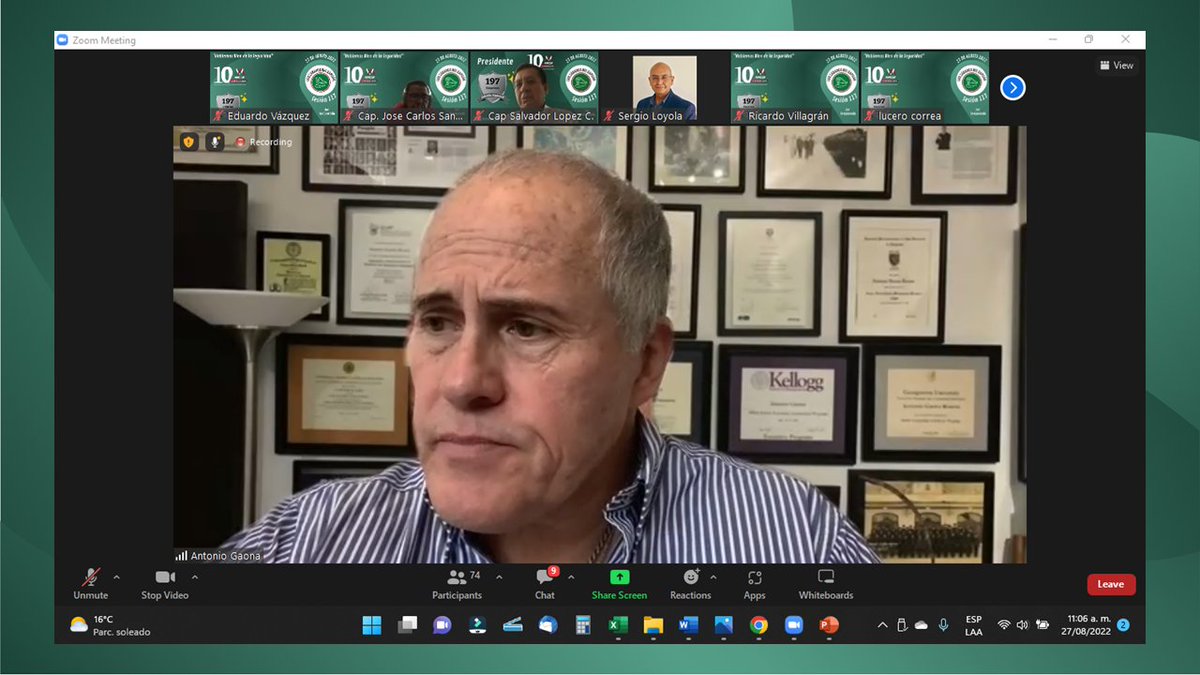The height and width of the screenshot is (675, 1200).
Task: Show hidden system tray icons
Action: click(882, 625)
